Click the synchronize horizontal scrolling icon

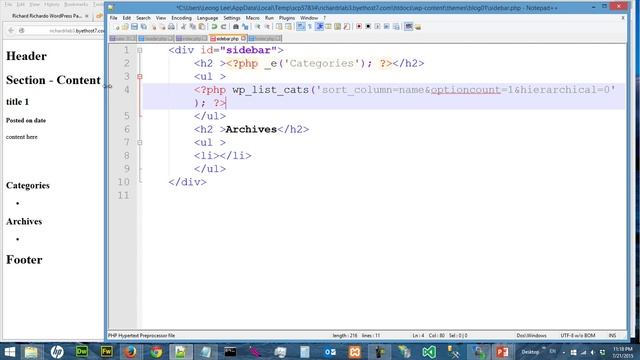coord(288,27)
